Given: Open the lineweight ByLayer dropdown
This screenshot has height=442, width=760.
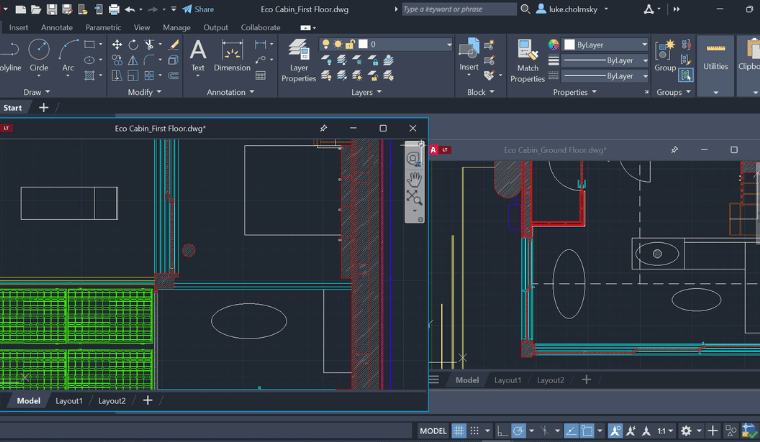Looking at the screenshot, I should click(x=605, y=60).
